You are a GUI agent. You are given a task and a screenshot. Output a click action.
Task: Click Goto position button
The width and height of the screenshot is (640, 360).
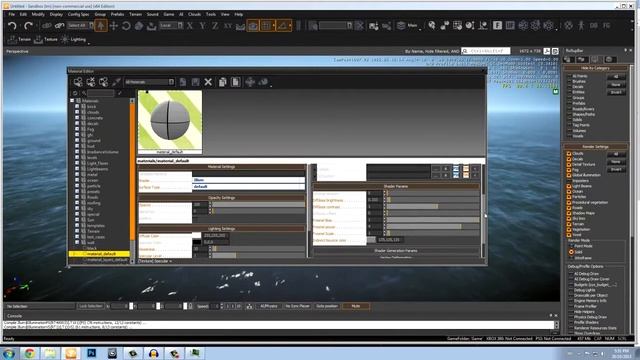(x=327, y=306)
